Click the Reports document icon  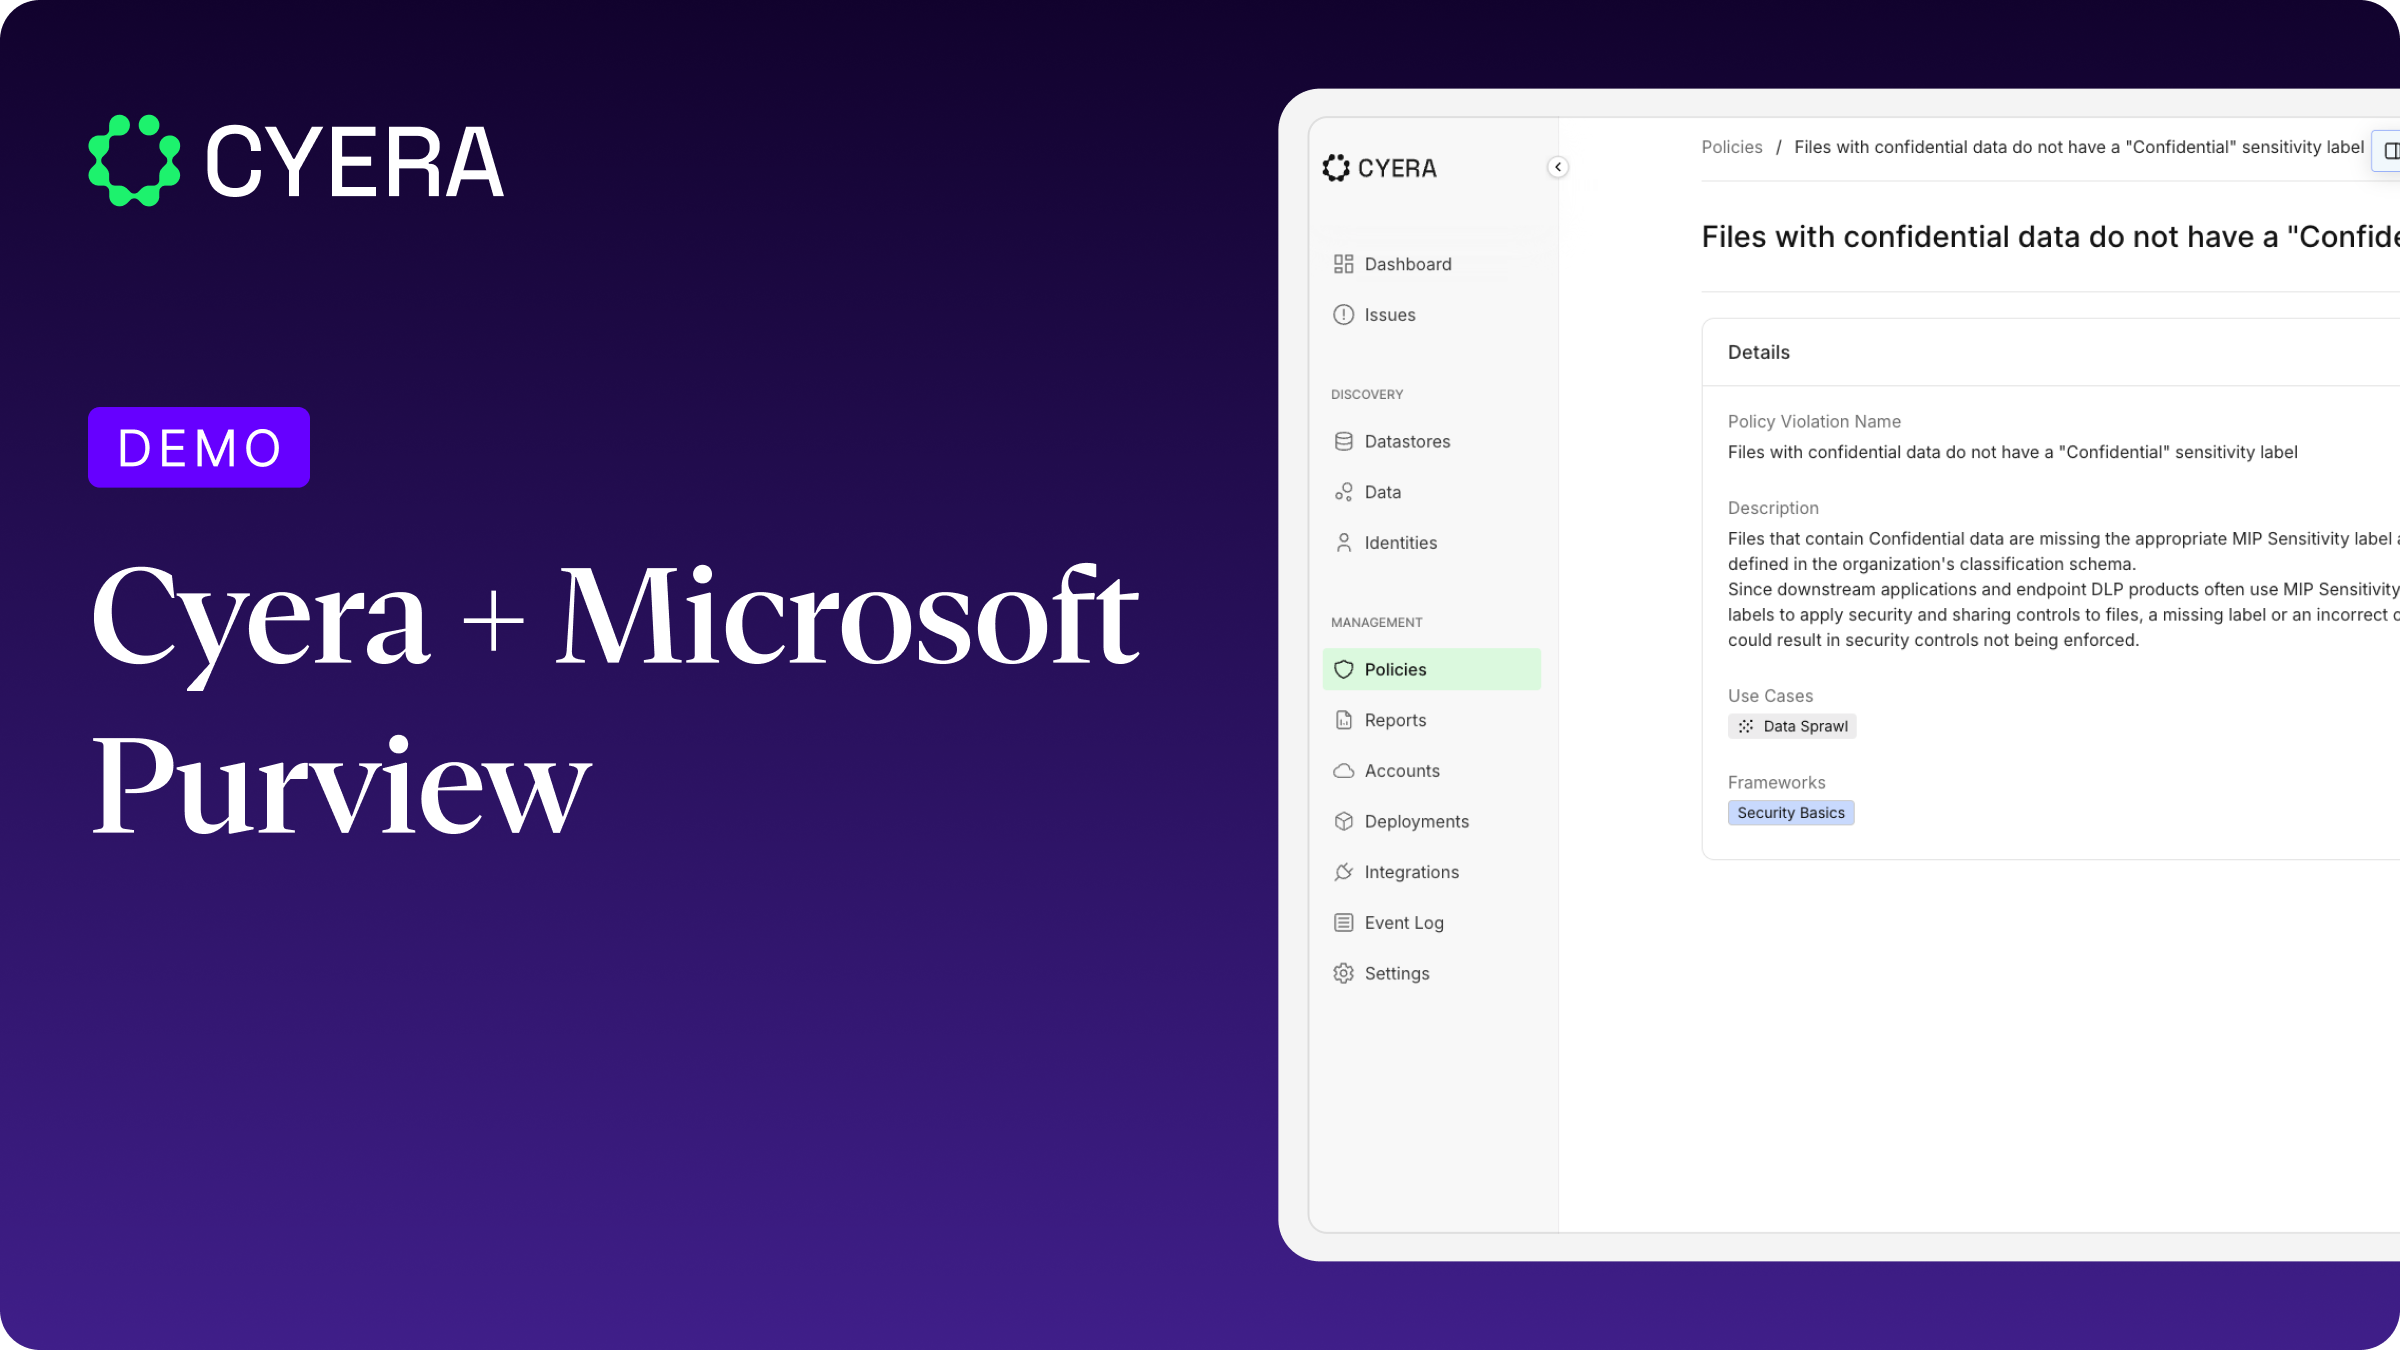(1343, 720)
